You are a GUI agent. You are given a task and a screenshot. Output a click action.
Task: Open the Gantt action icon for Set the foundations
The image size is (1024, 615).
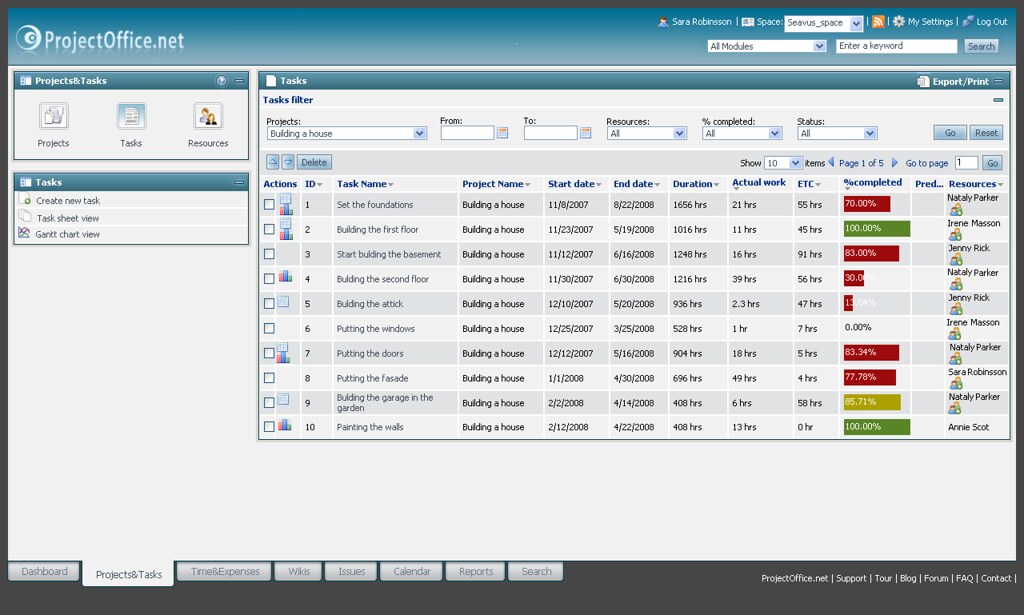point(284,207)
